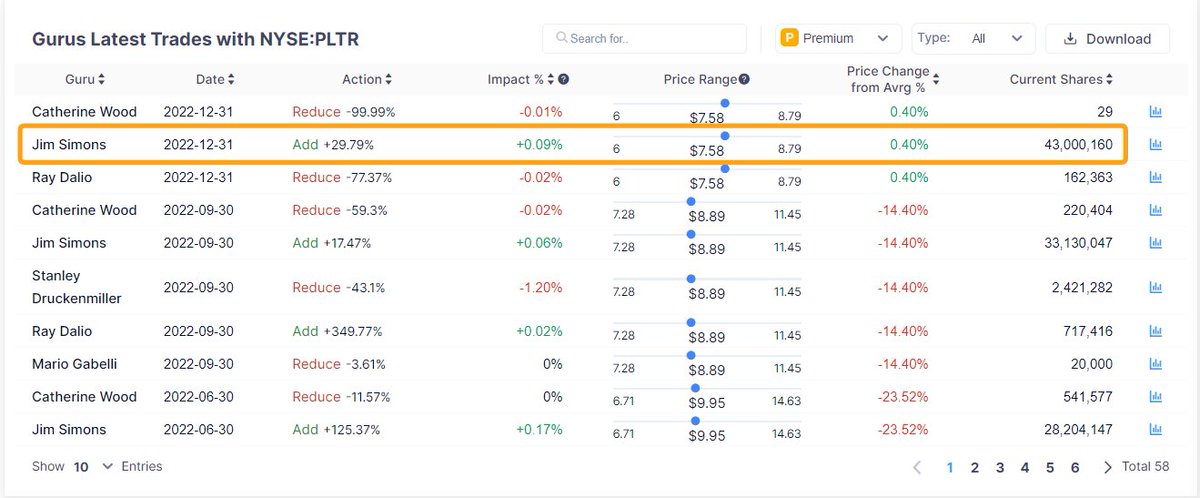Click 'Add +349.77%' action cell
Image resolution: width=1200 pixels, height=498 pixels.
[337, 331]
